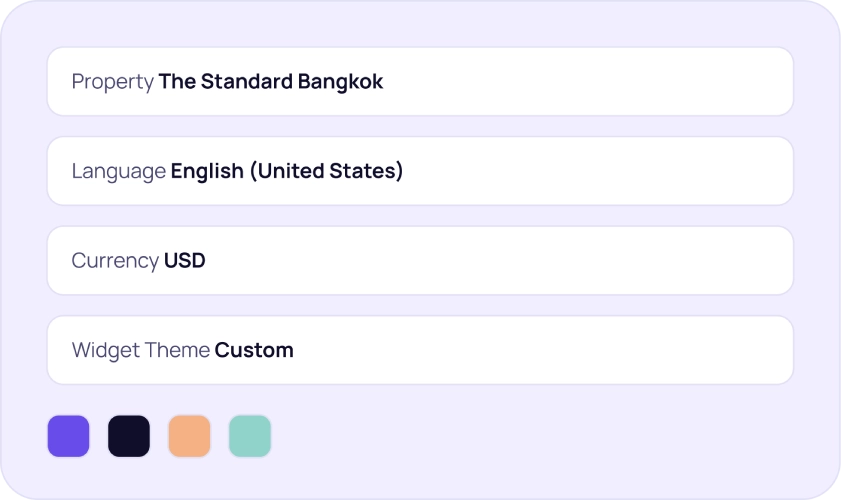
Task: Open the Property selector field
Action: coord(420,82)
